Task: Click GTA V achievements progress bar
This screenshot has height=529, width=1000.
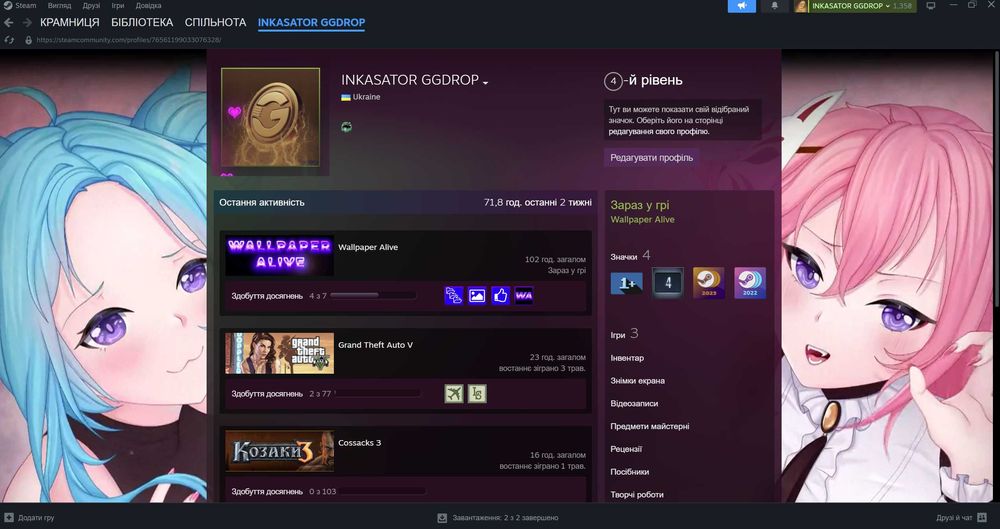Action: pyautogui.click(x=378, y=393)
